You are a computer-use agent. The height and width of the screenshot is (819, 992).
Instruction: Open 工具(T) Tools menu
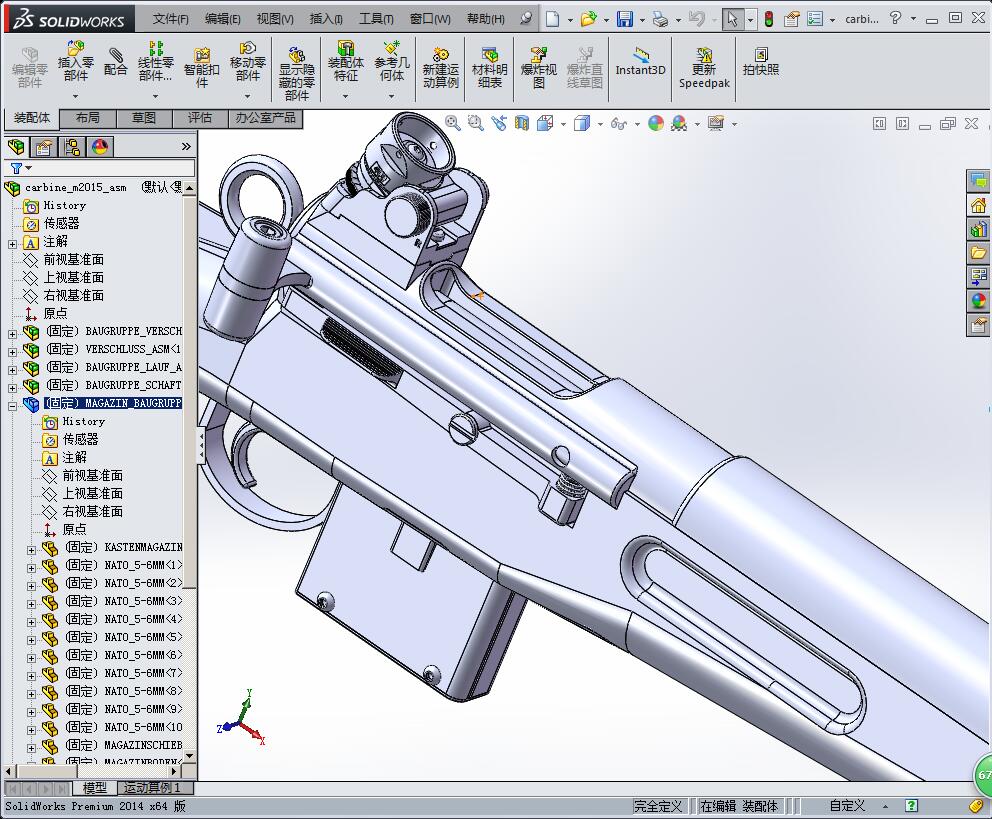(x=376, y=19)
